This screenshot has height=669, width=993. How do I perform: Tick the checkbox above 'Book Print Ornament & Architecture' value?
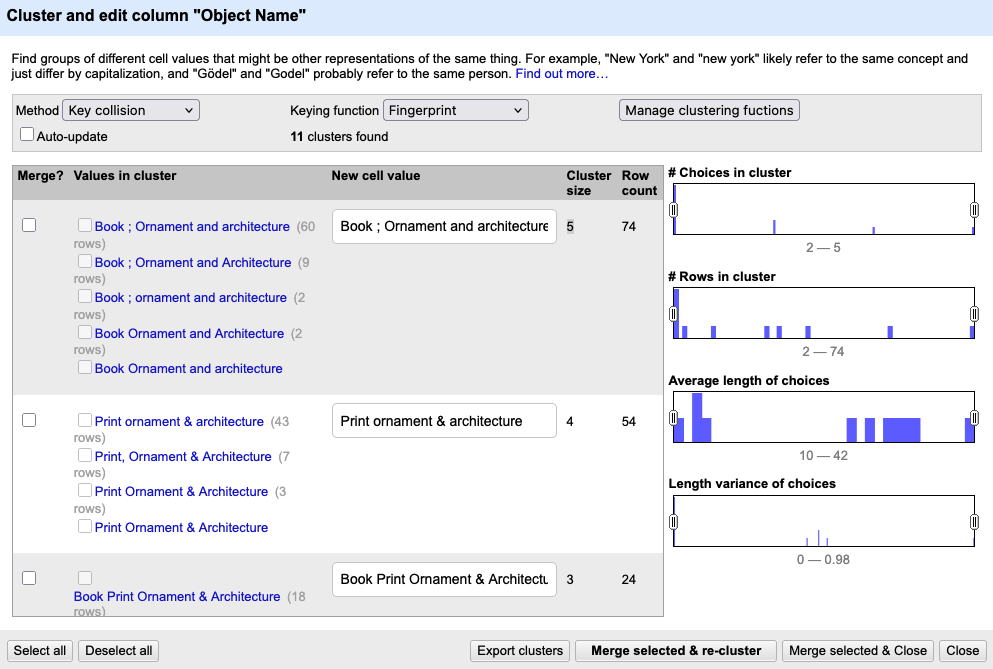pyautogui.click(x=85, y=578)
